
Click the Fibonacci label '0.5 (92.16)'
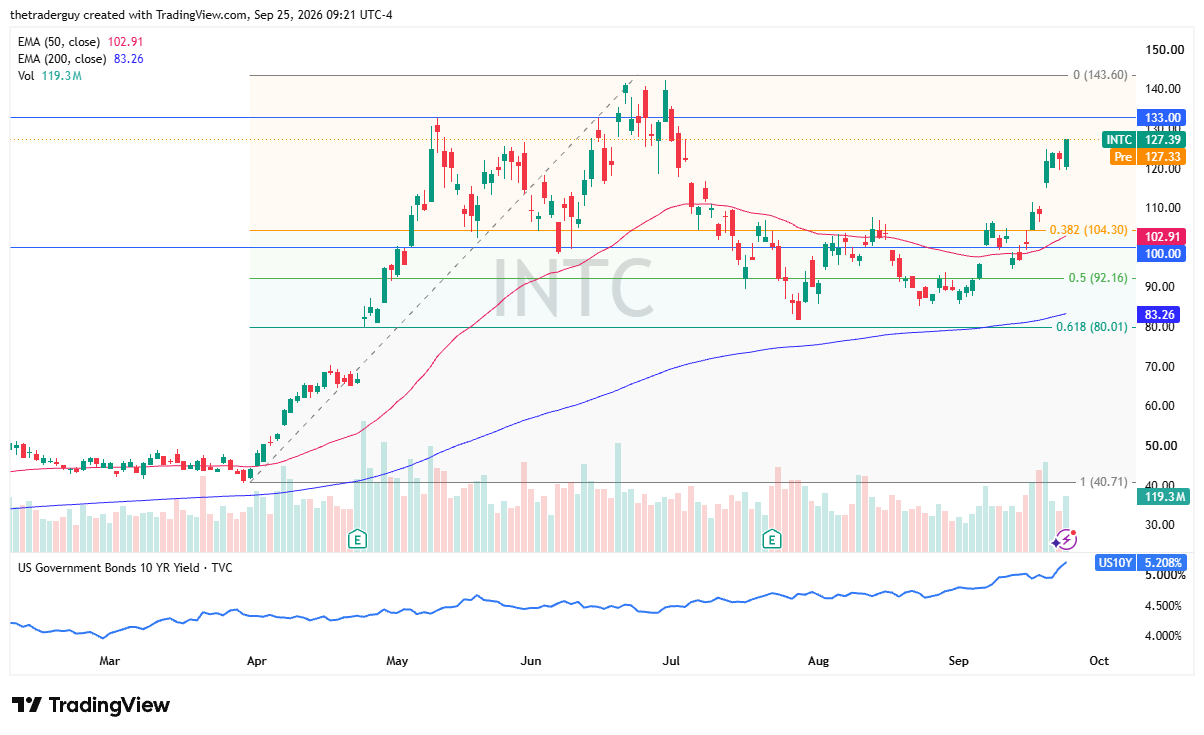1098,278
